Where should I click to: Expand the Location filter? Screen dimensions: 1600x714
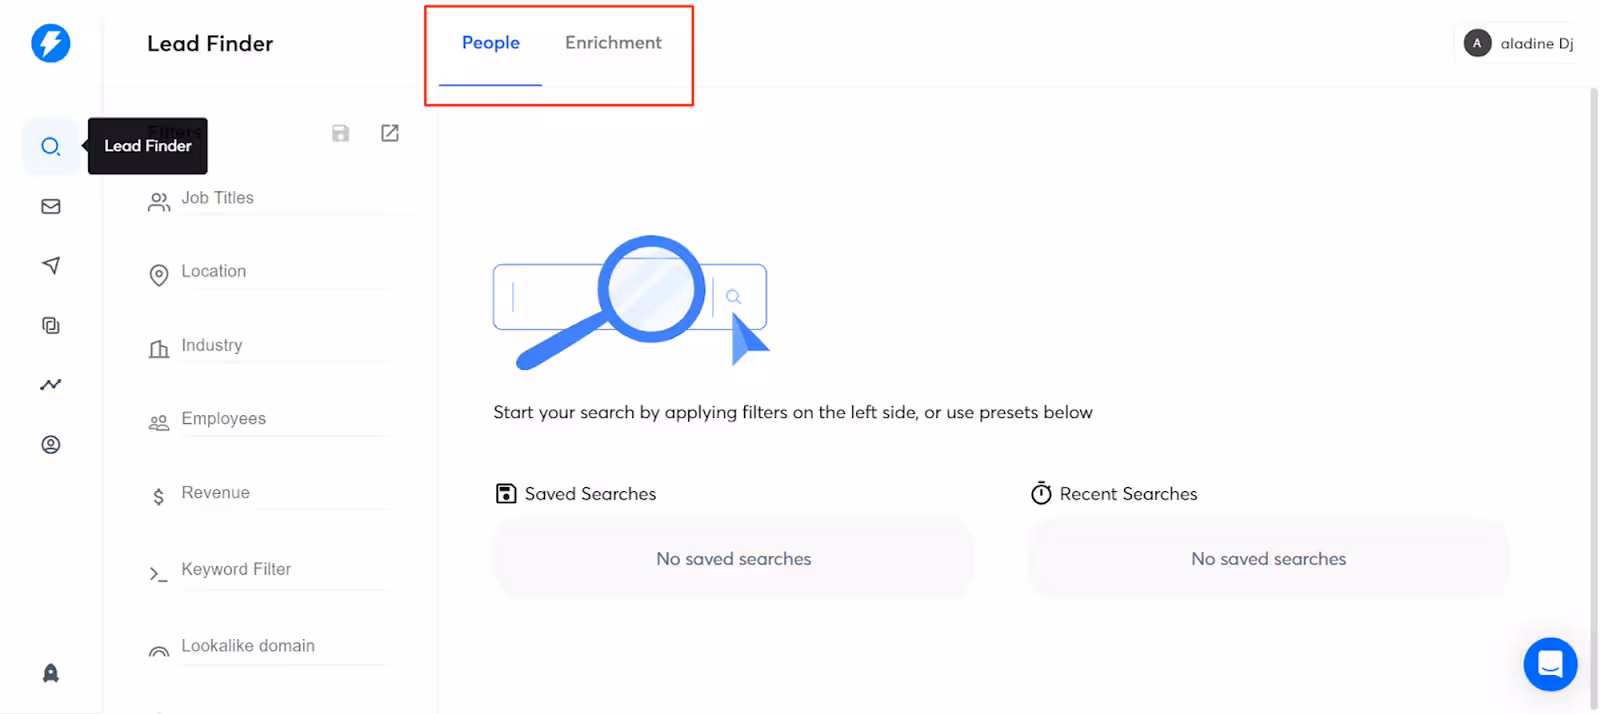click(214, 271)
